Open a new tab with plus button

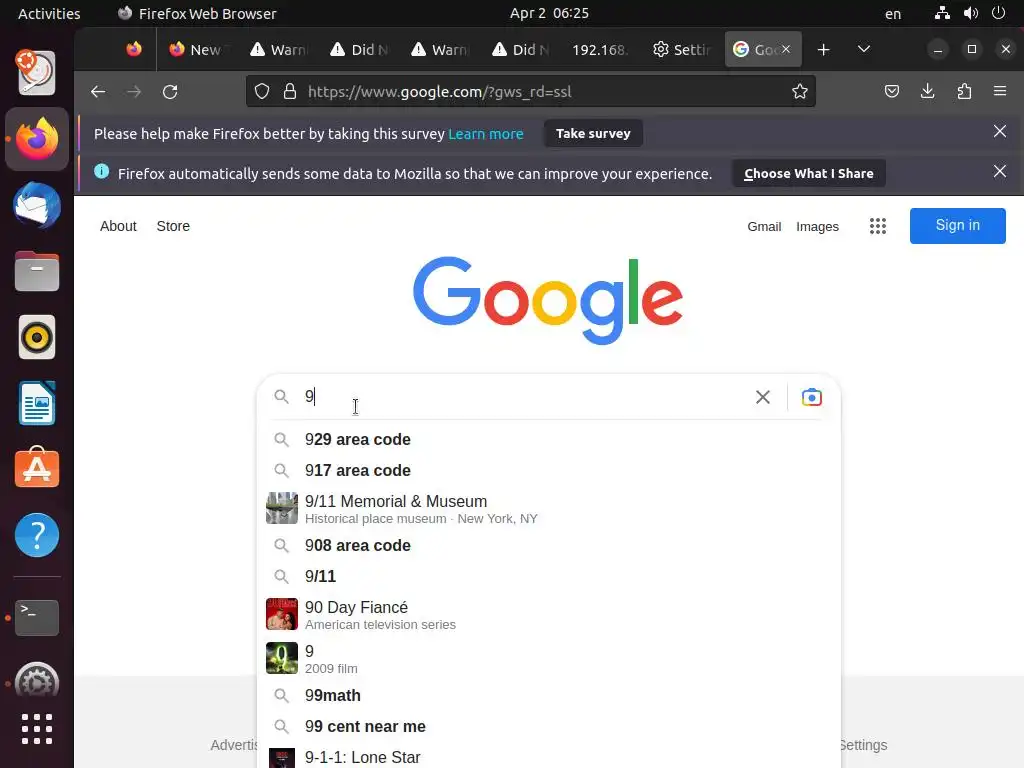coord(824,50)
